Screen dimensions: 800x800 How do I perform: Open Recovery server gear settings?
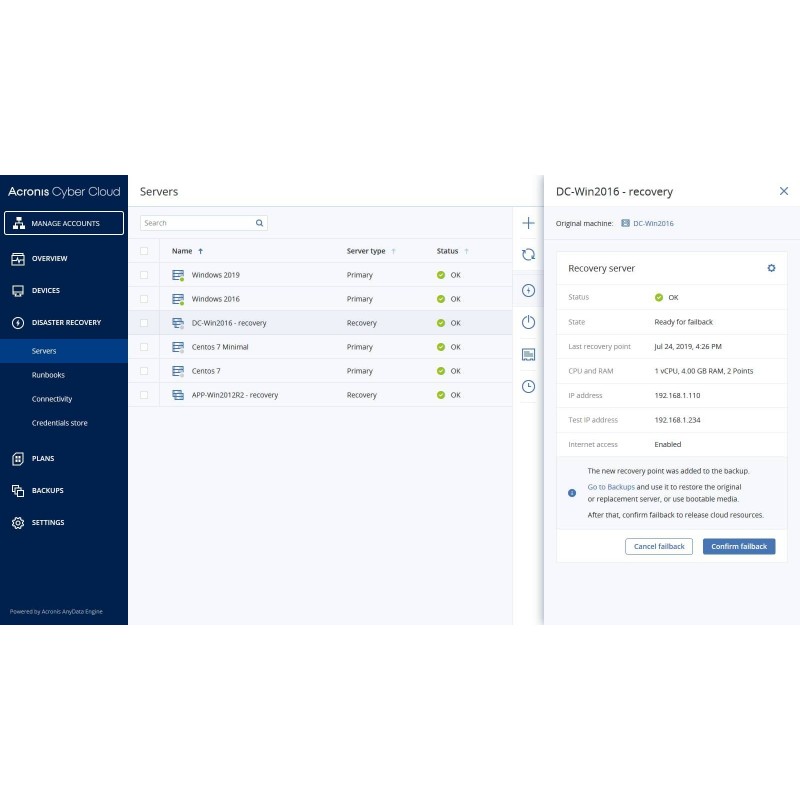(771, 268)
